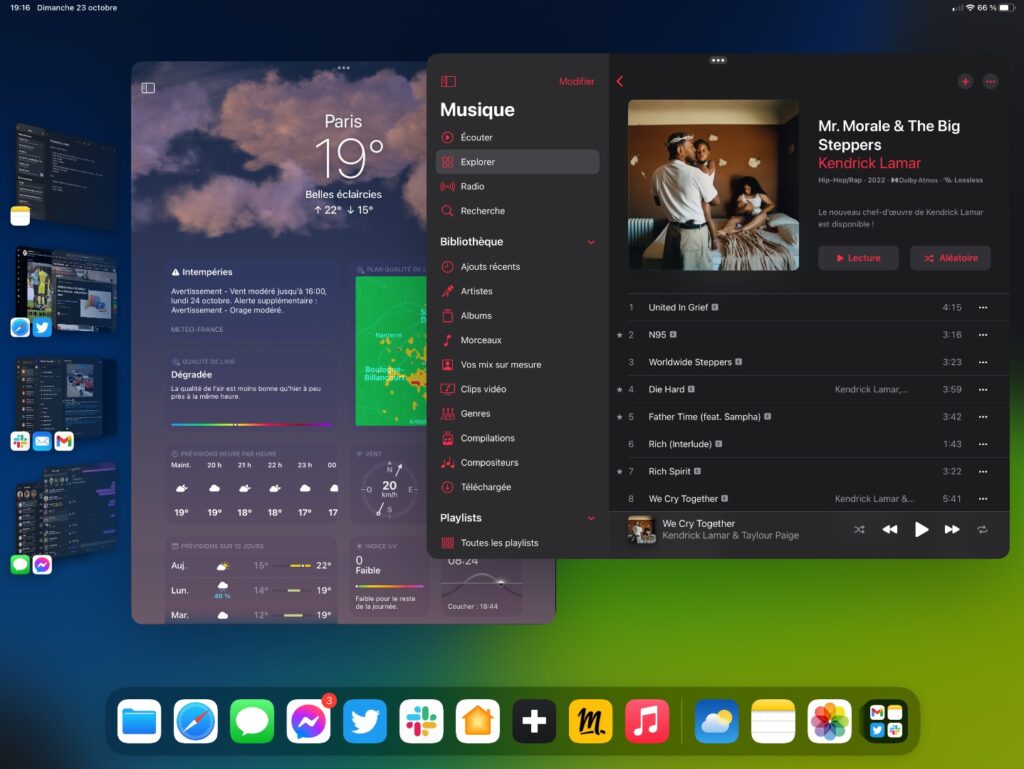The image size is (1024, 769).
Task: Switch to Safari and Twitter stage
Action: 65,290
